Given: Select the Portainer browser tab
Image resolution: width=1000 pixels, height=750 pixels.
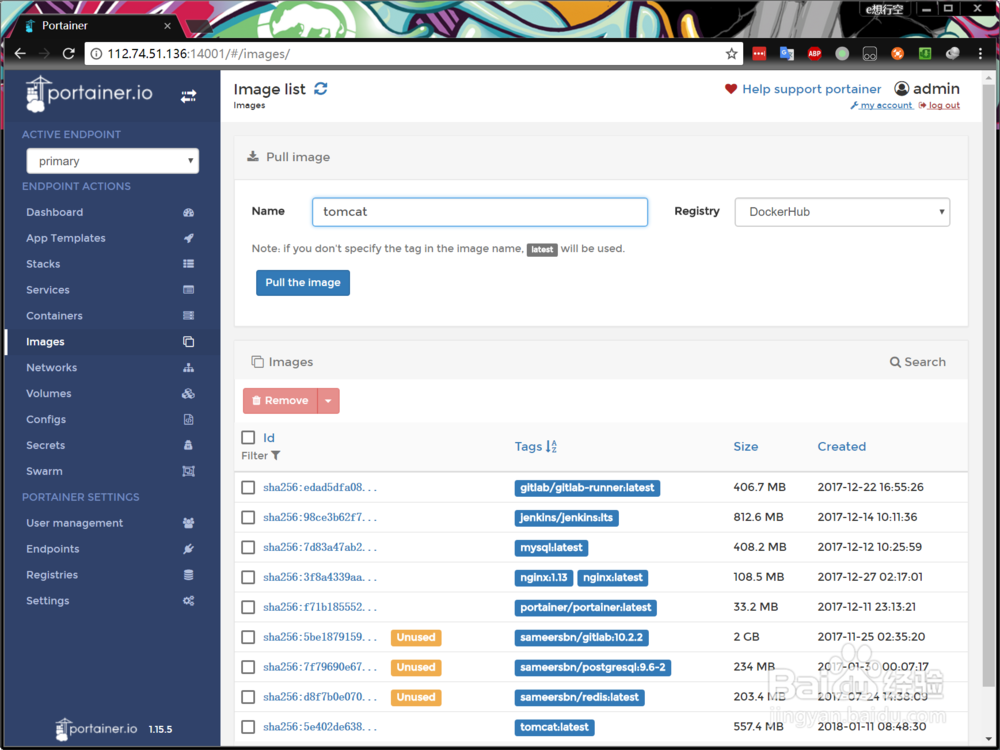Looking at the screenshot, I should [x=96, y=26].
